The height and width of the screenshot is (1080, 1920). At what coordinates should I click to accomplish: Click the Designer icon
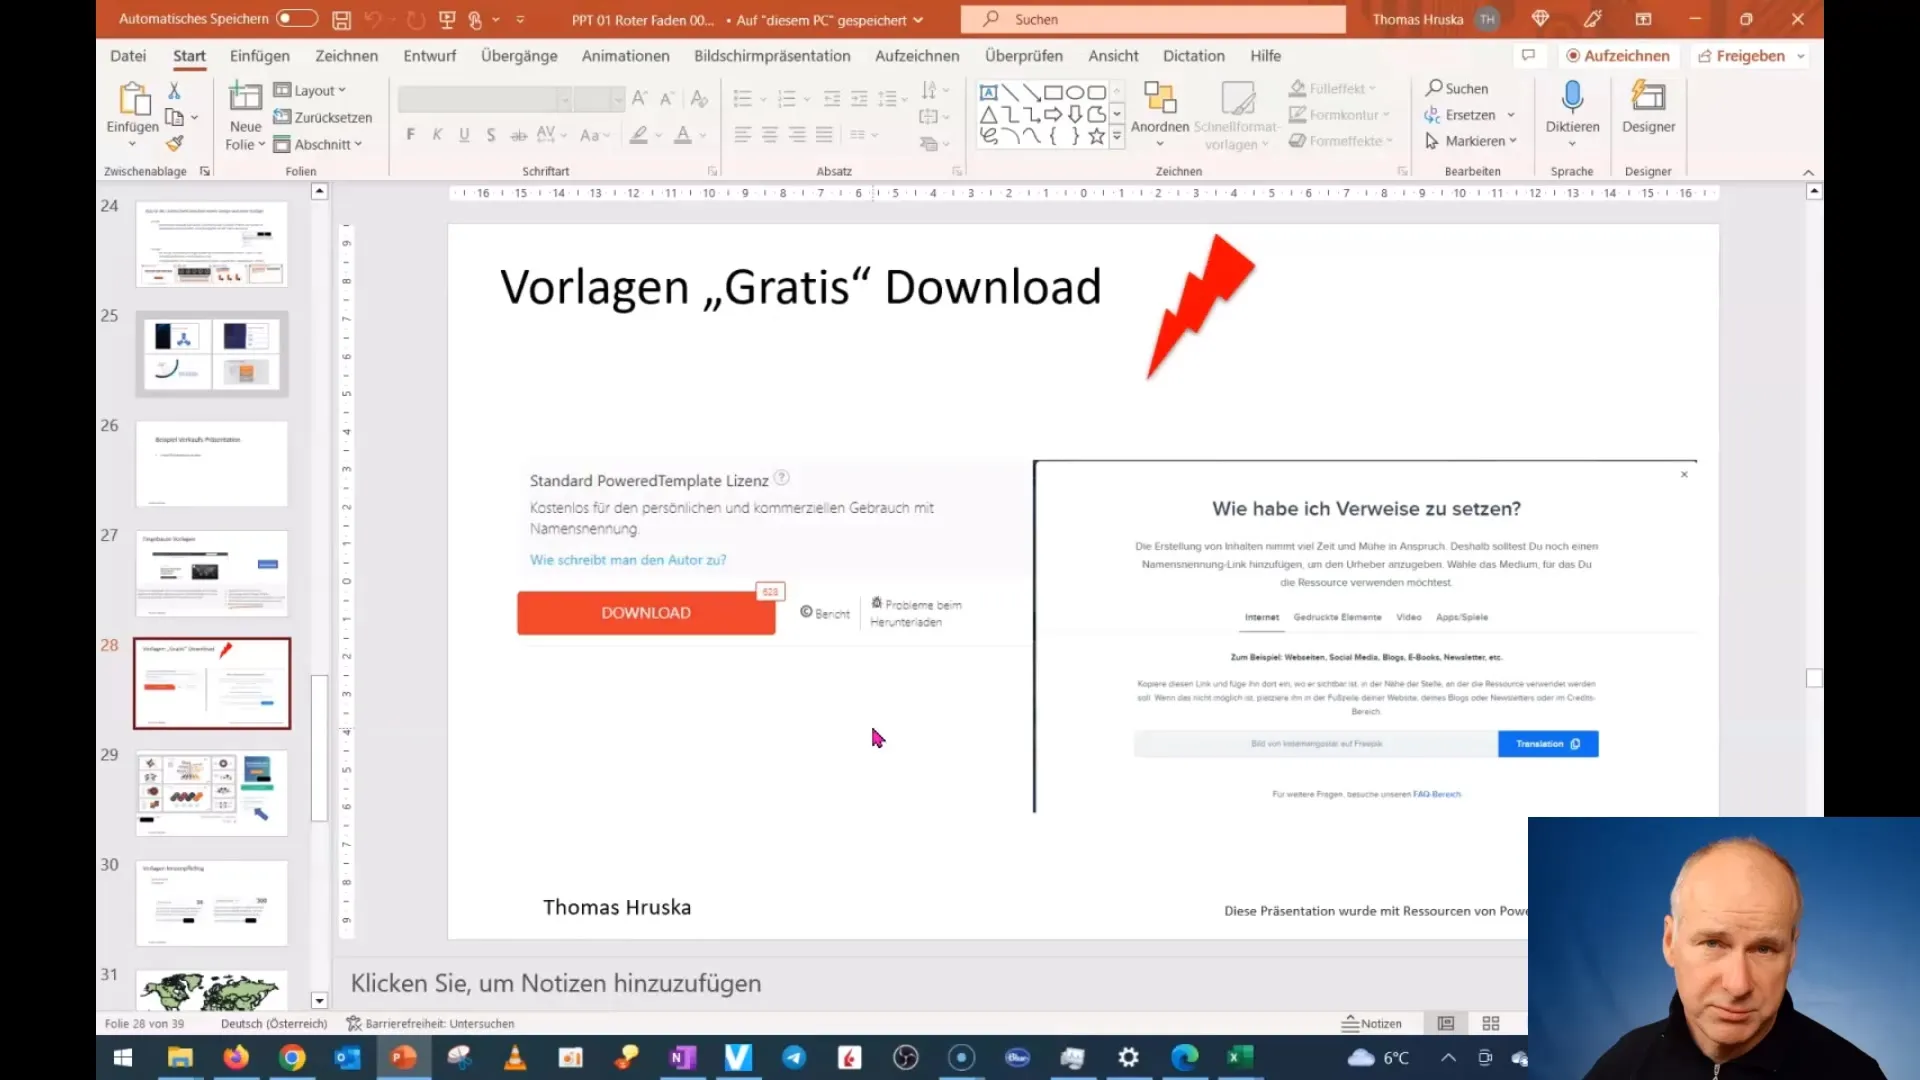[1648, 98]
